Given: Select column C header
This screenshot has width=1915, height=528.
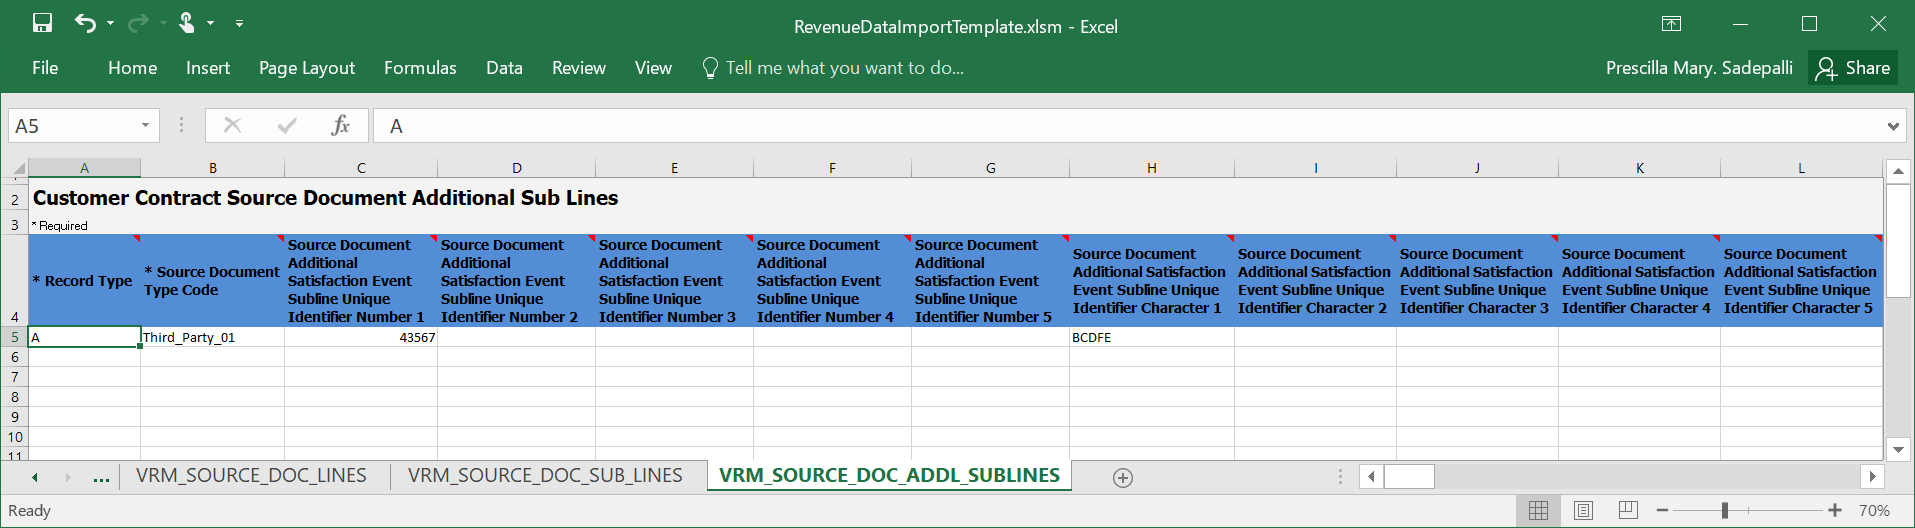Looking at the screenshot, I should click(x=361, y=168).
